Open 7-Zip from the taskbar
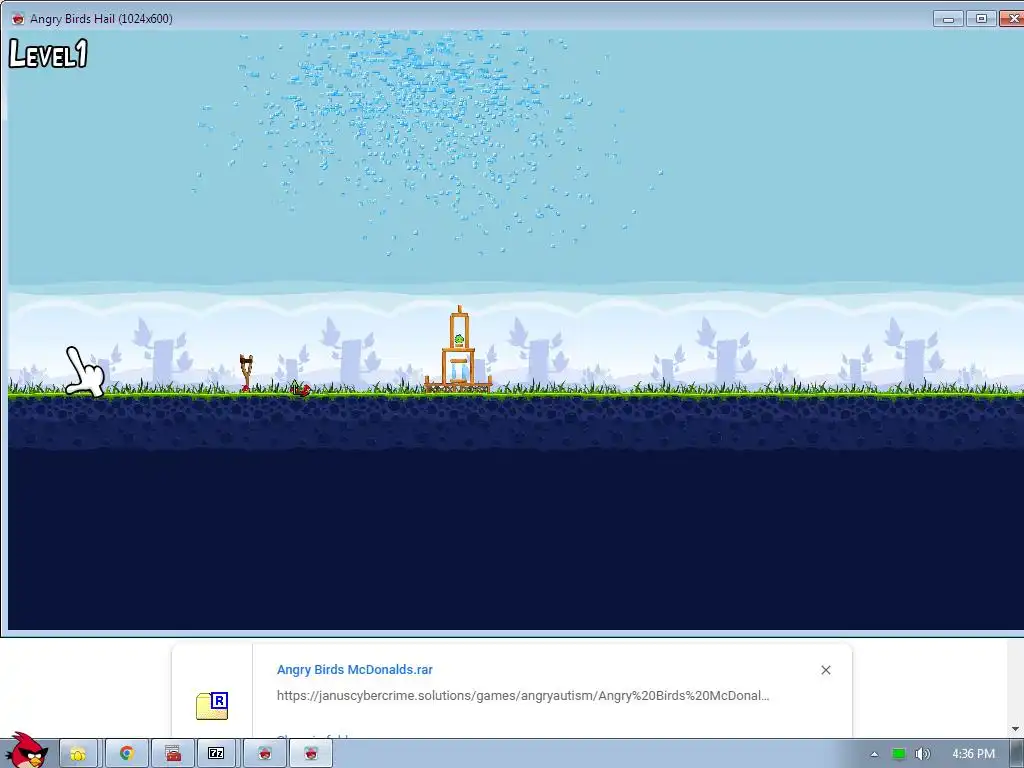This screenshot has width=1024, height=768. click(216, 754)
